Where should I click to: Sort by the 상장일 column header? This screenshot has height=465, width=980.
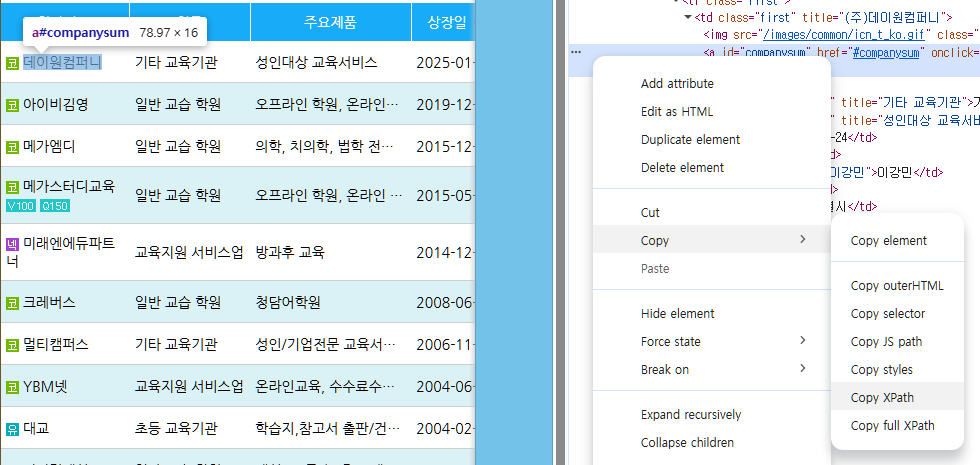click(x=446, y=22)
